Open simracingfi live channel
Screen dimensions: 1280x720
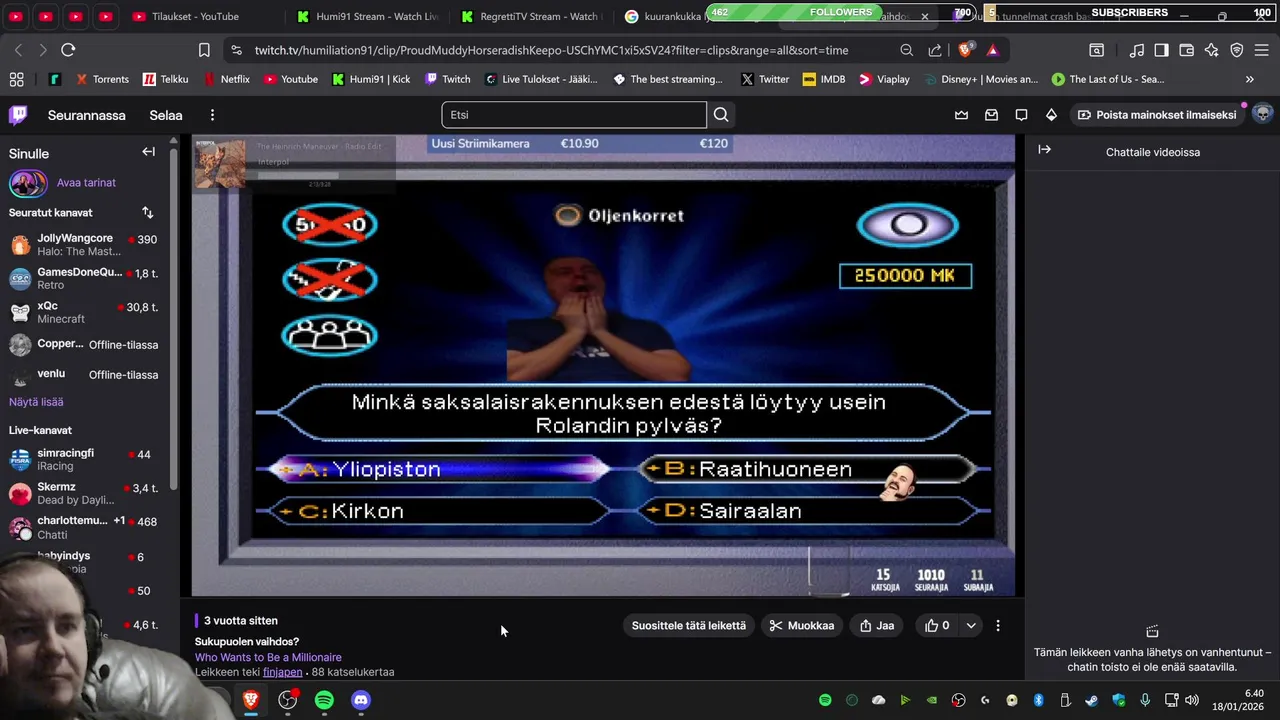click(x=84, y=460)
